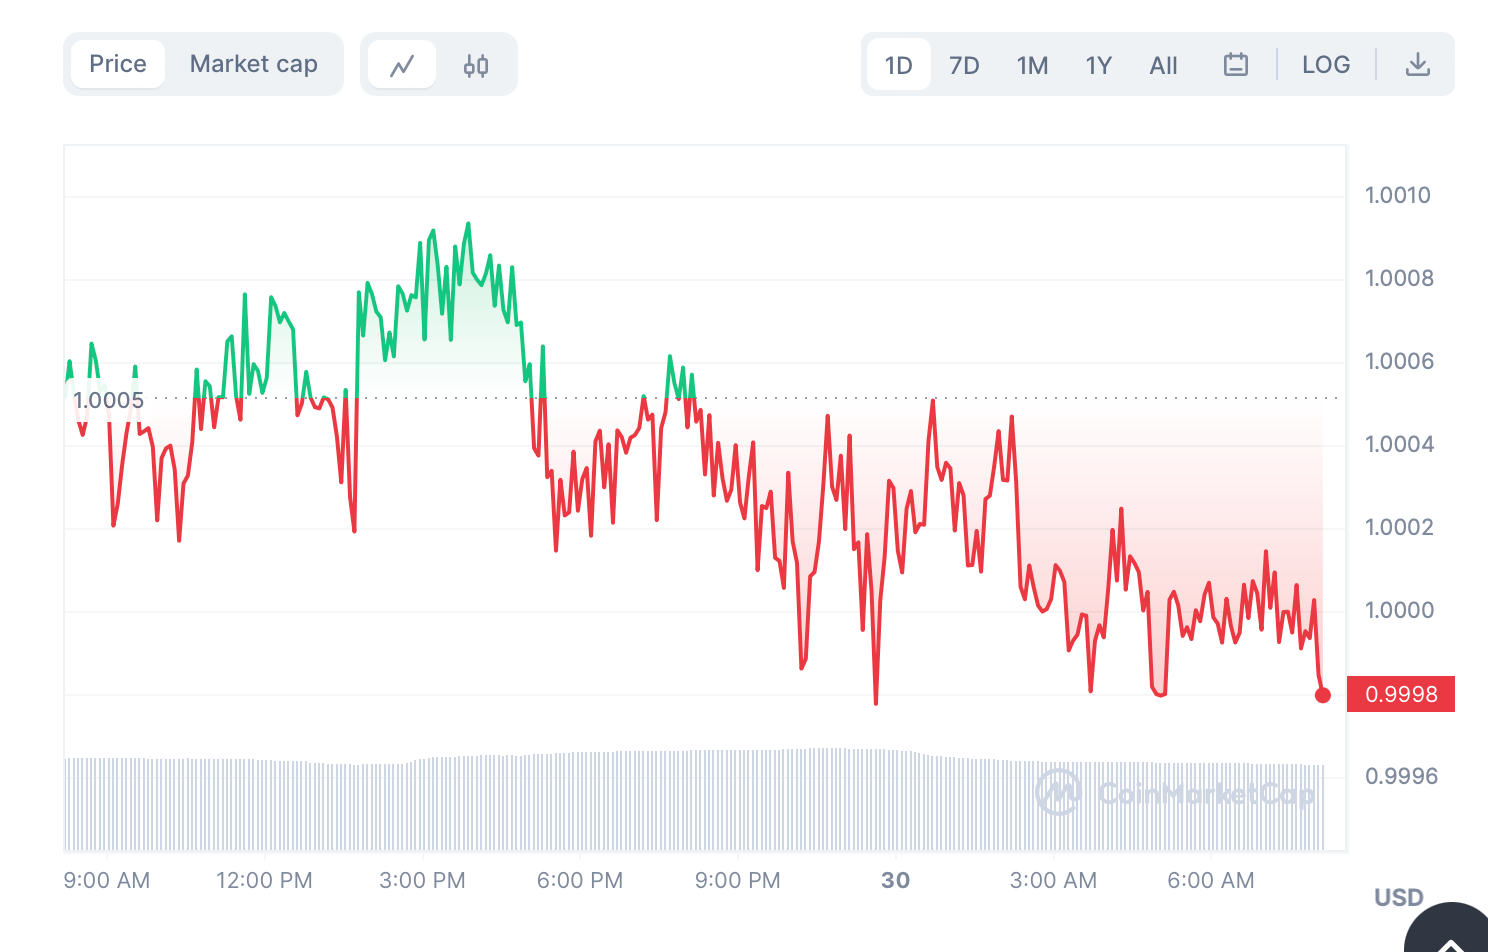The image size is (1488, 952).
Task: Click the 1.0006 axis value
Action: [1399, 361]
